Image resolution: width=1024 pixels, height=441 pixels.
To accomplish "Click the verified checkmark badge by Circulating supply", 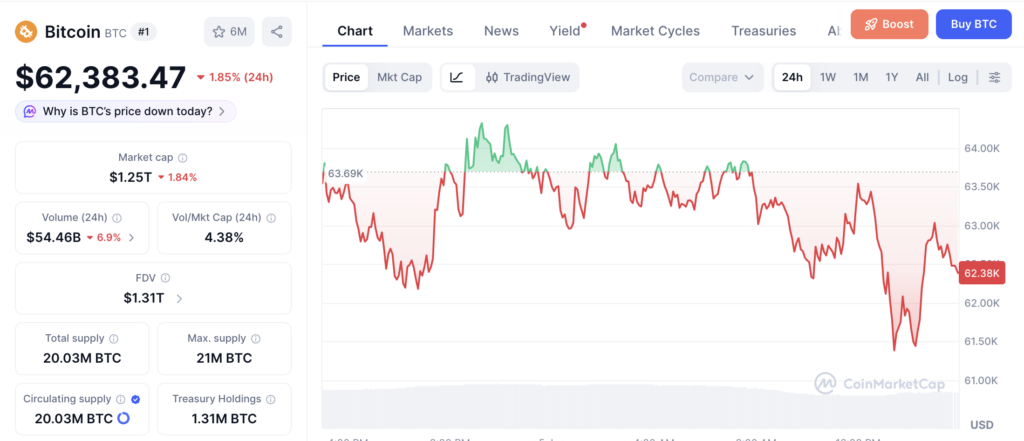I will tap(136, 399).
